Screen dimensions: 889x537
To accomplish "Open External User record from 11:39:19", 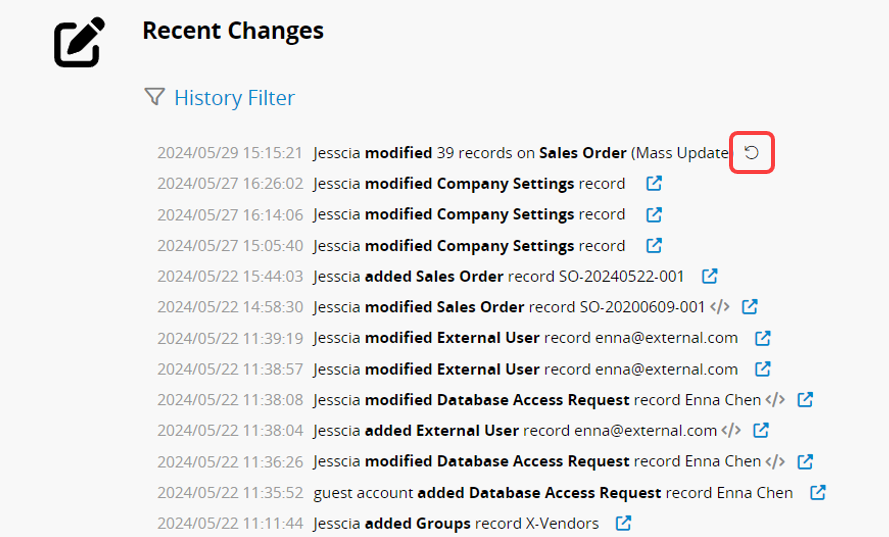I will click(762, 338).
